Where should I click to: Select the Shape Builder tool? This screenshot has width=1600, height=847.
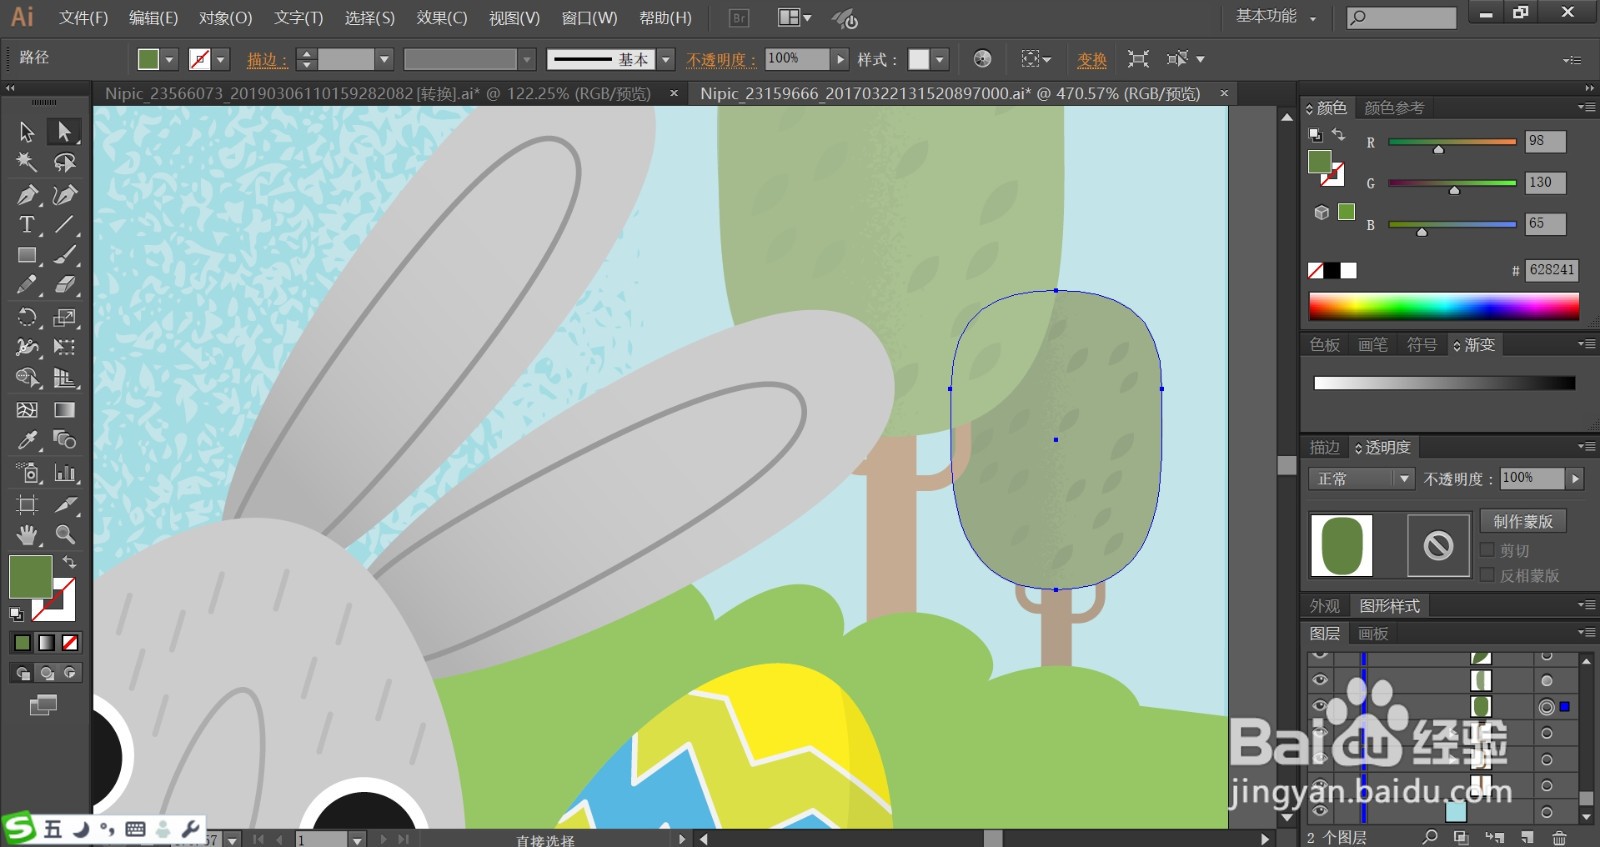pos(27,378)
